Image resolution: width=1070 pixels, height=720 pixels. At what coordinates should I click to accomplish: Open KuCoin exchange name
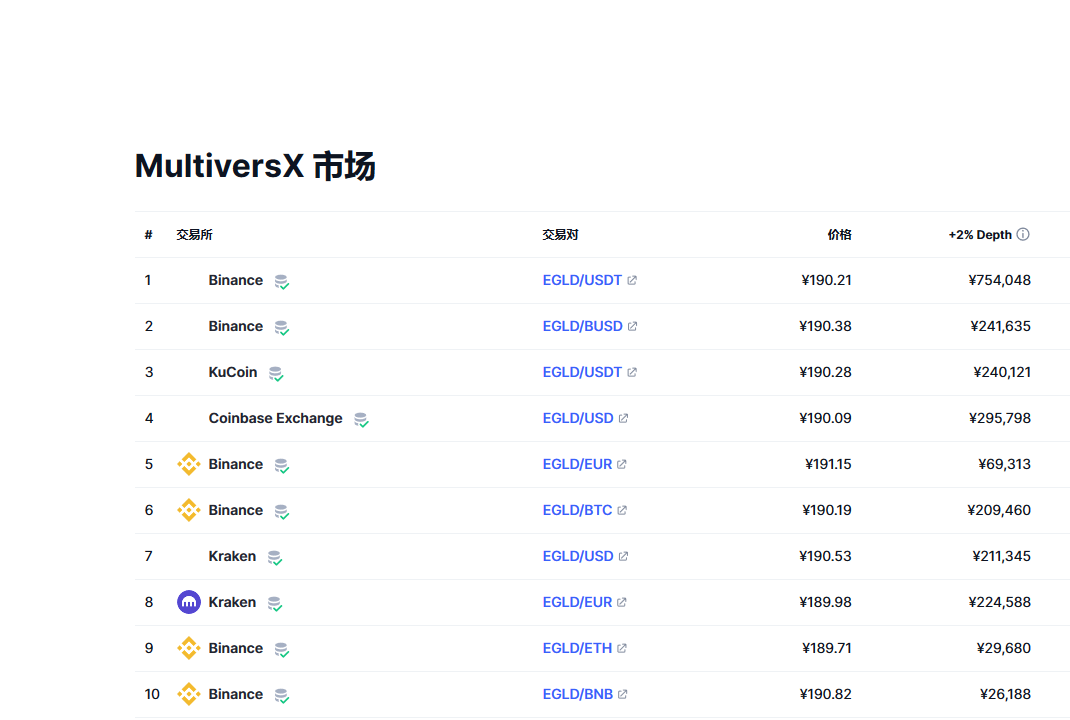233,372
